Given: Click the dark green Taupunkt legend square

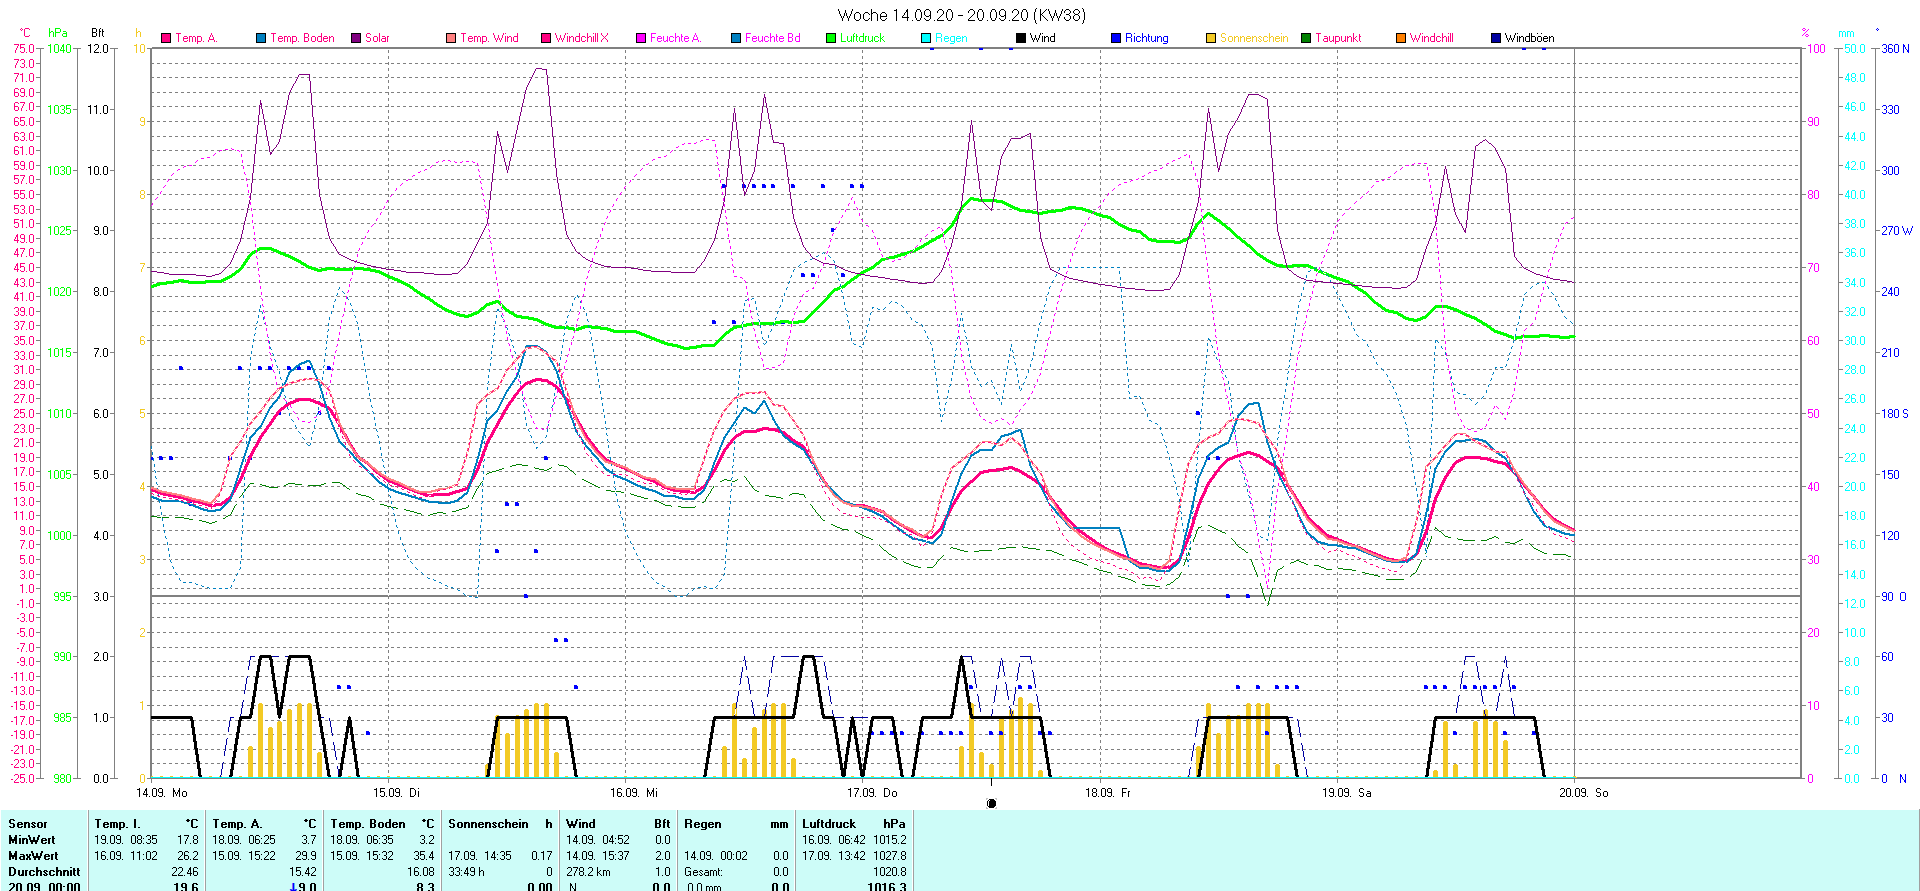Looking at the screenshot, I should tap(1306, 38).
